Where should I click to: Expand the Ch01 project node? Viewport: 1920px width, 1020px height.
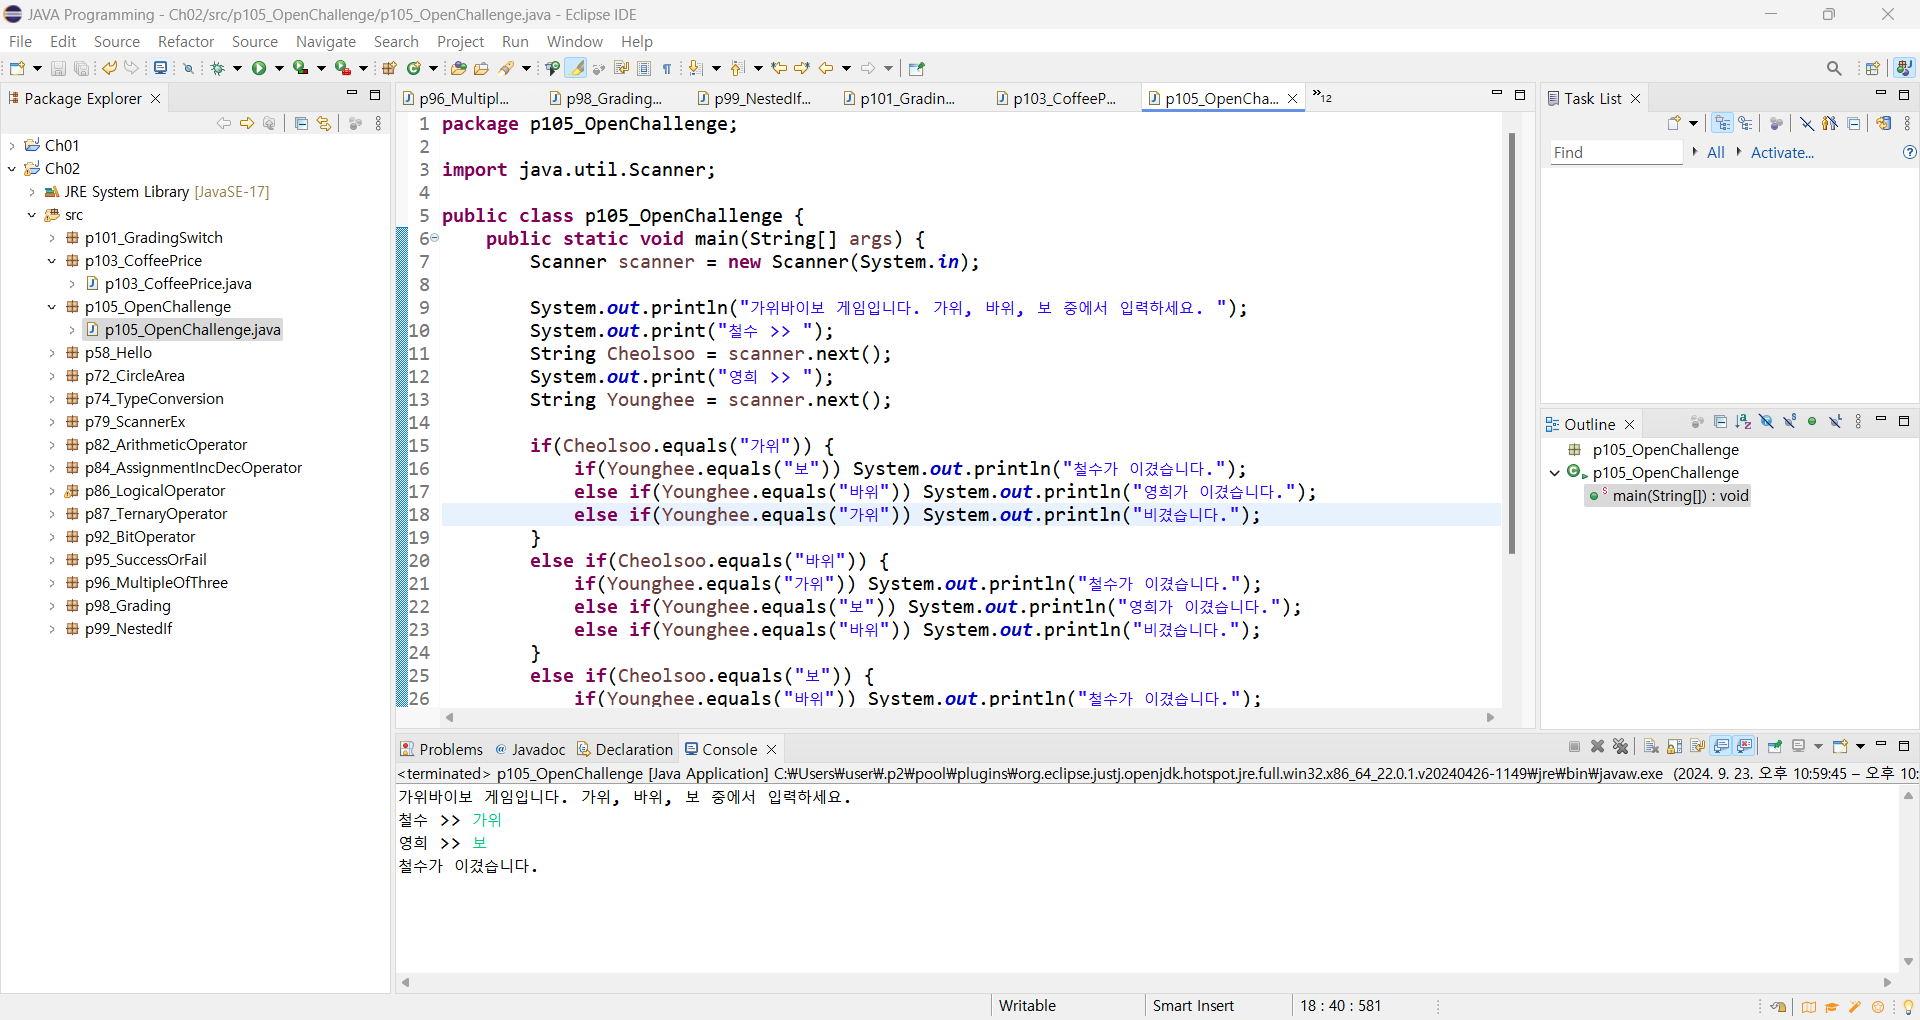click(12, 146)
